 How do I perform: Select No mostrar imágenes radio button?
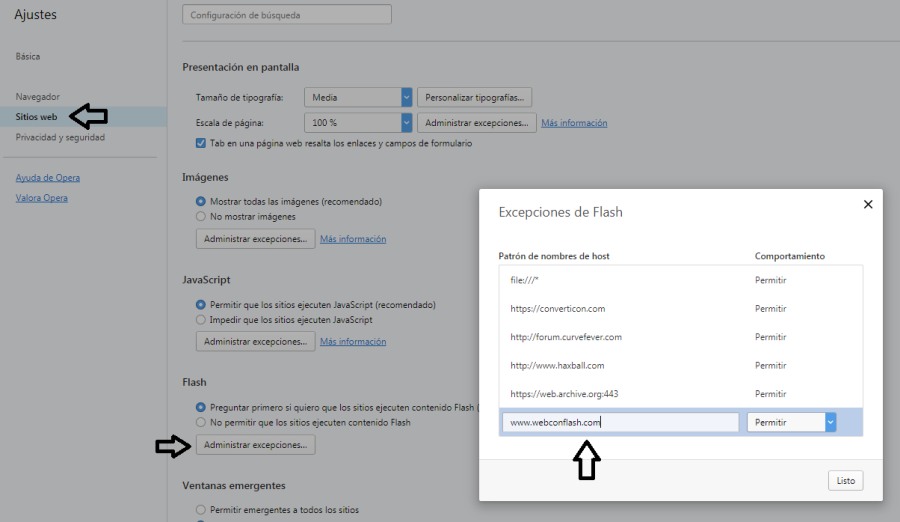click(200, 216)
